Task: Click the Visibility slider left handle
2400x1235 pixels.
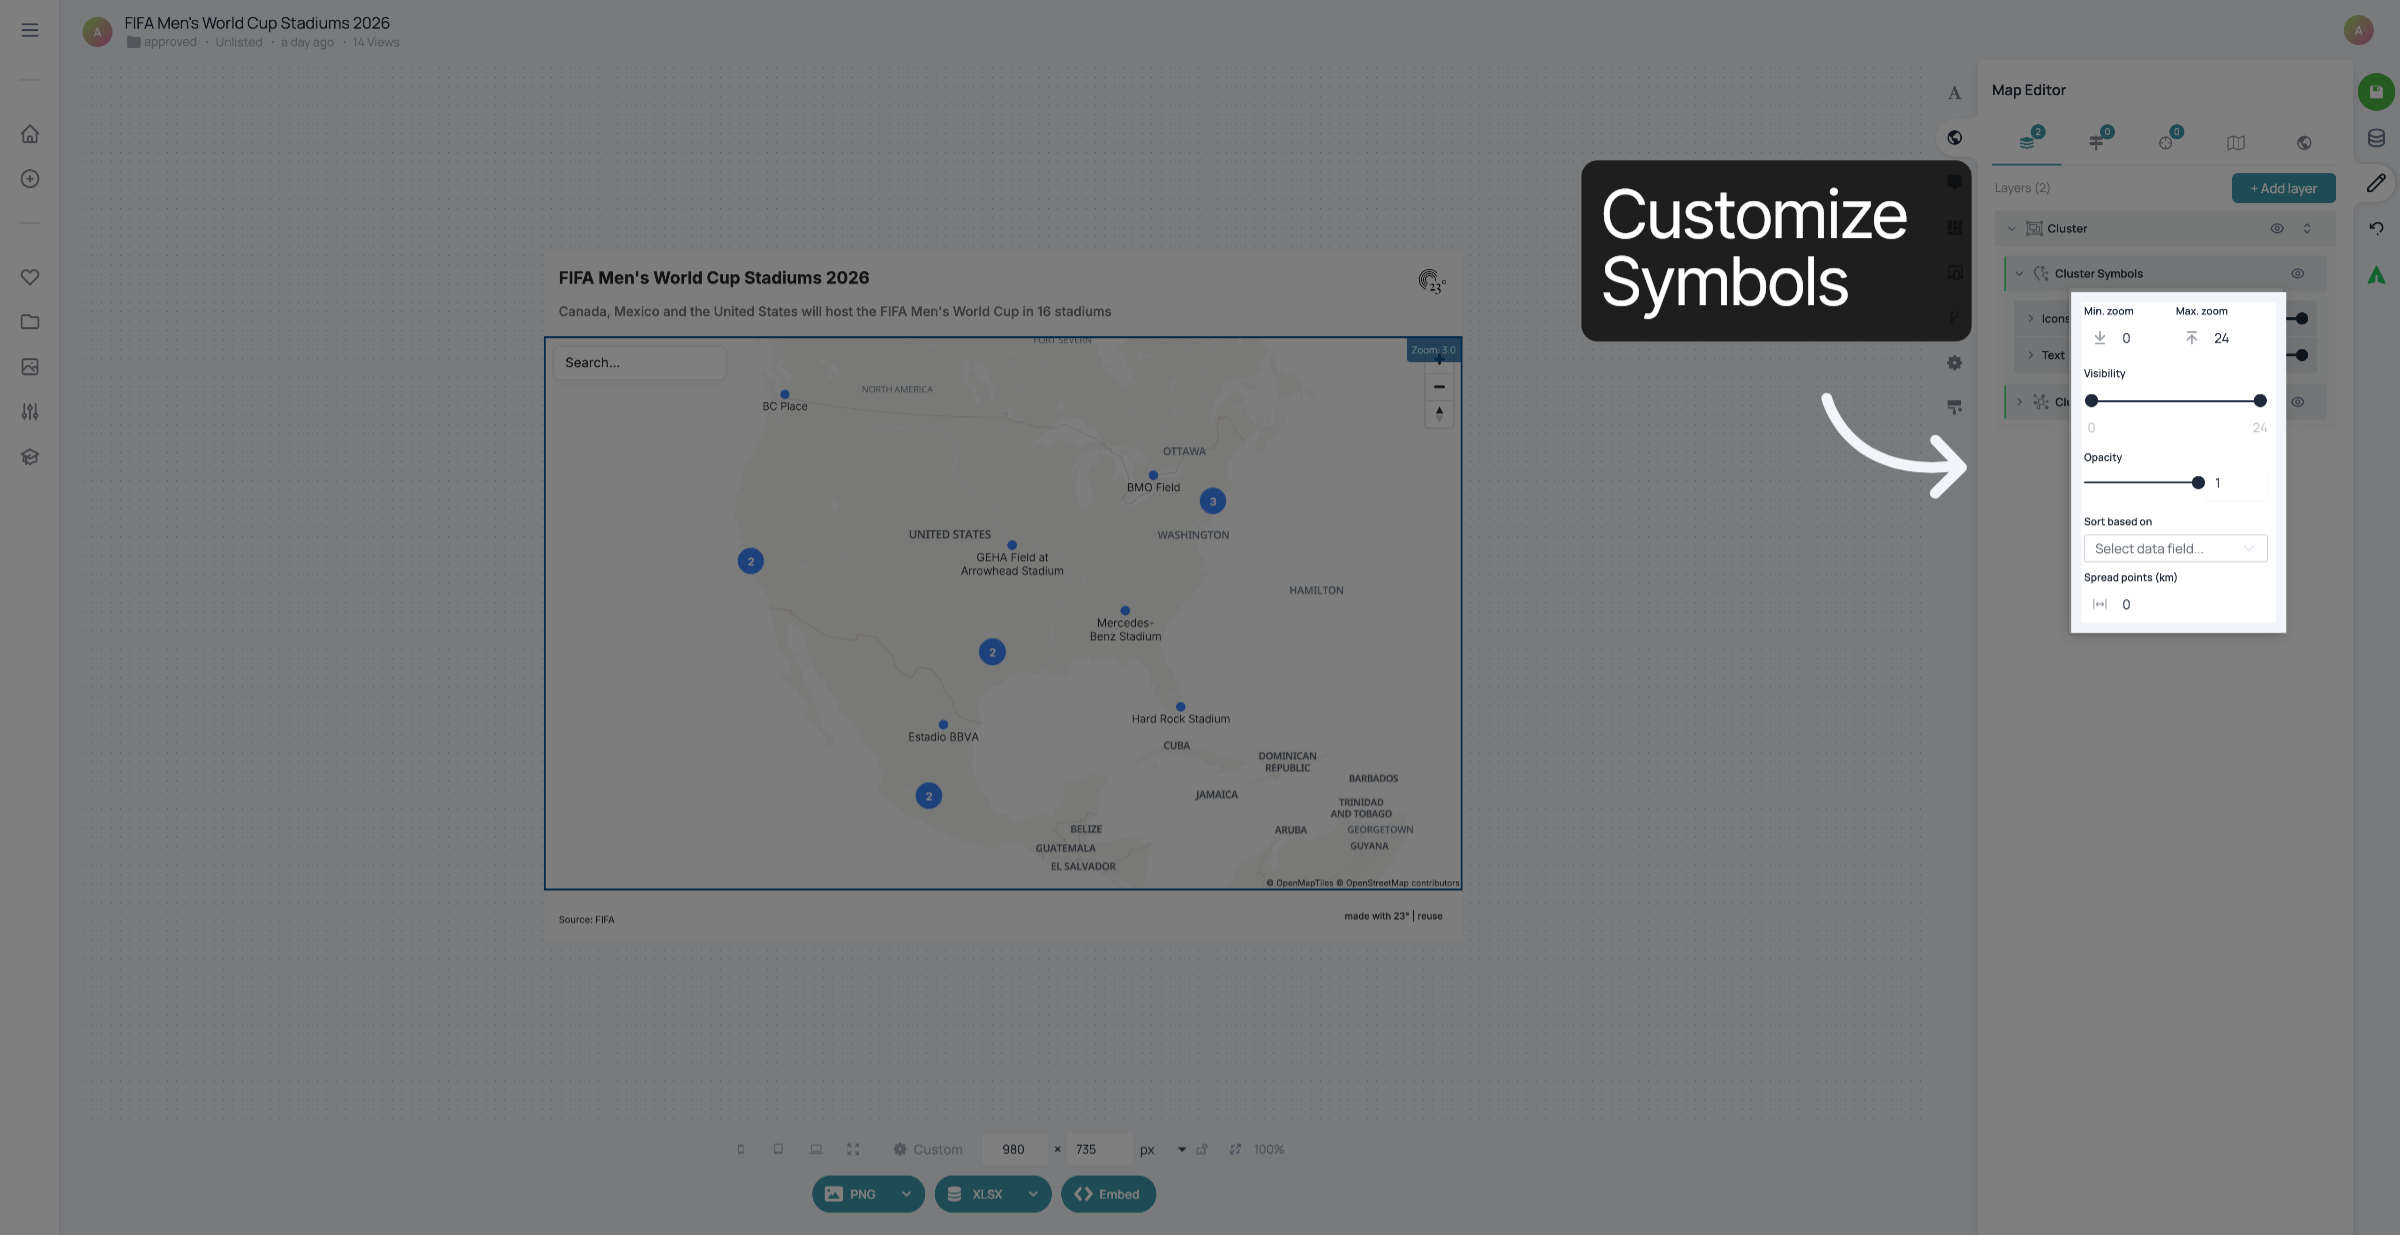Action: 2091,401
